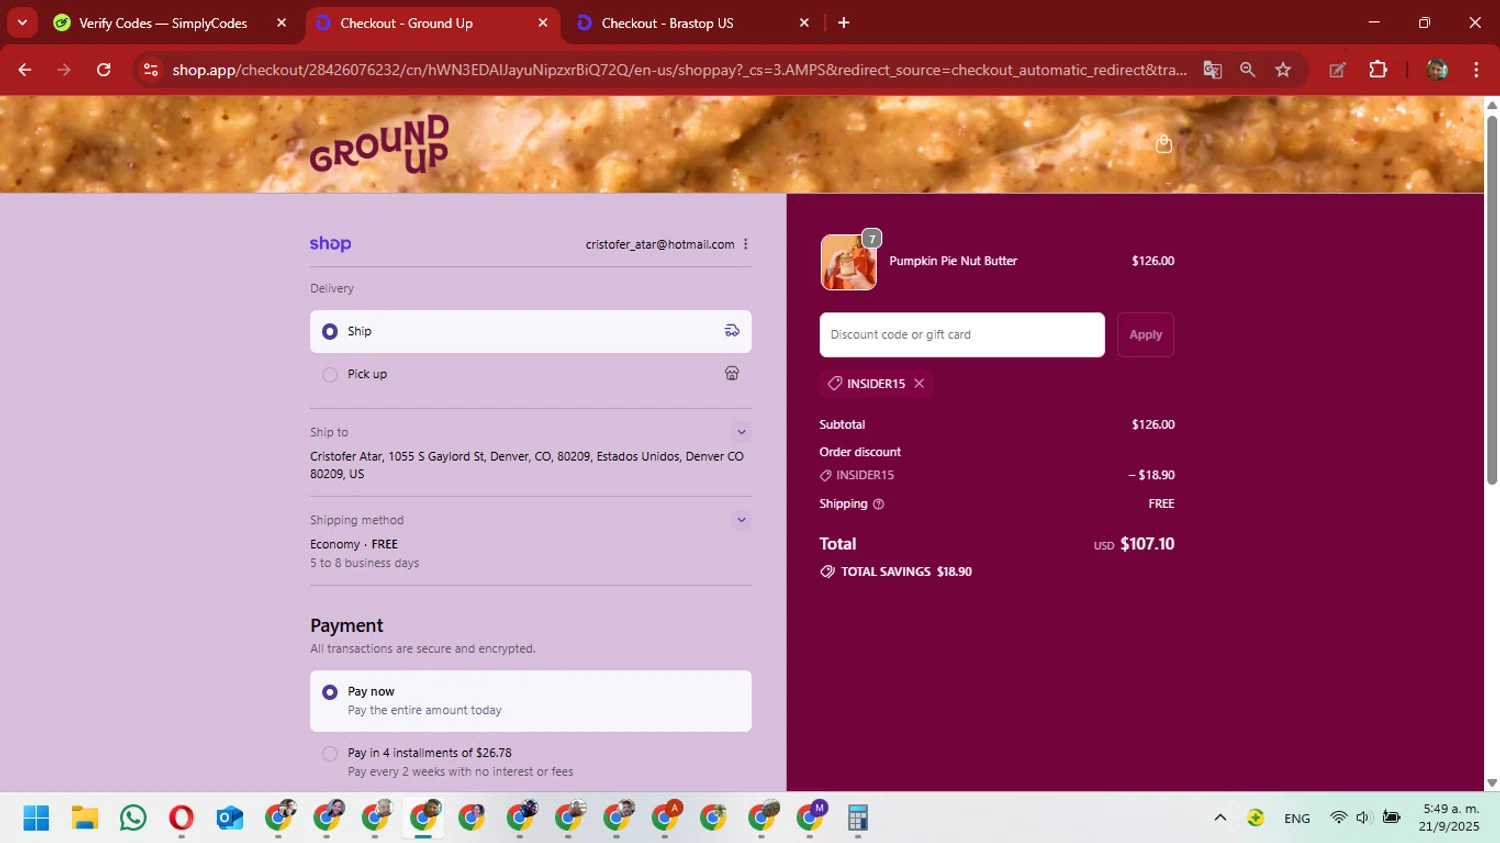
Task: Open a new browser tab
Action: click(844, 23)
